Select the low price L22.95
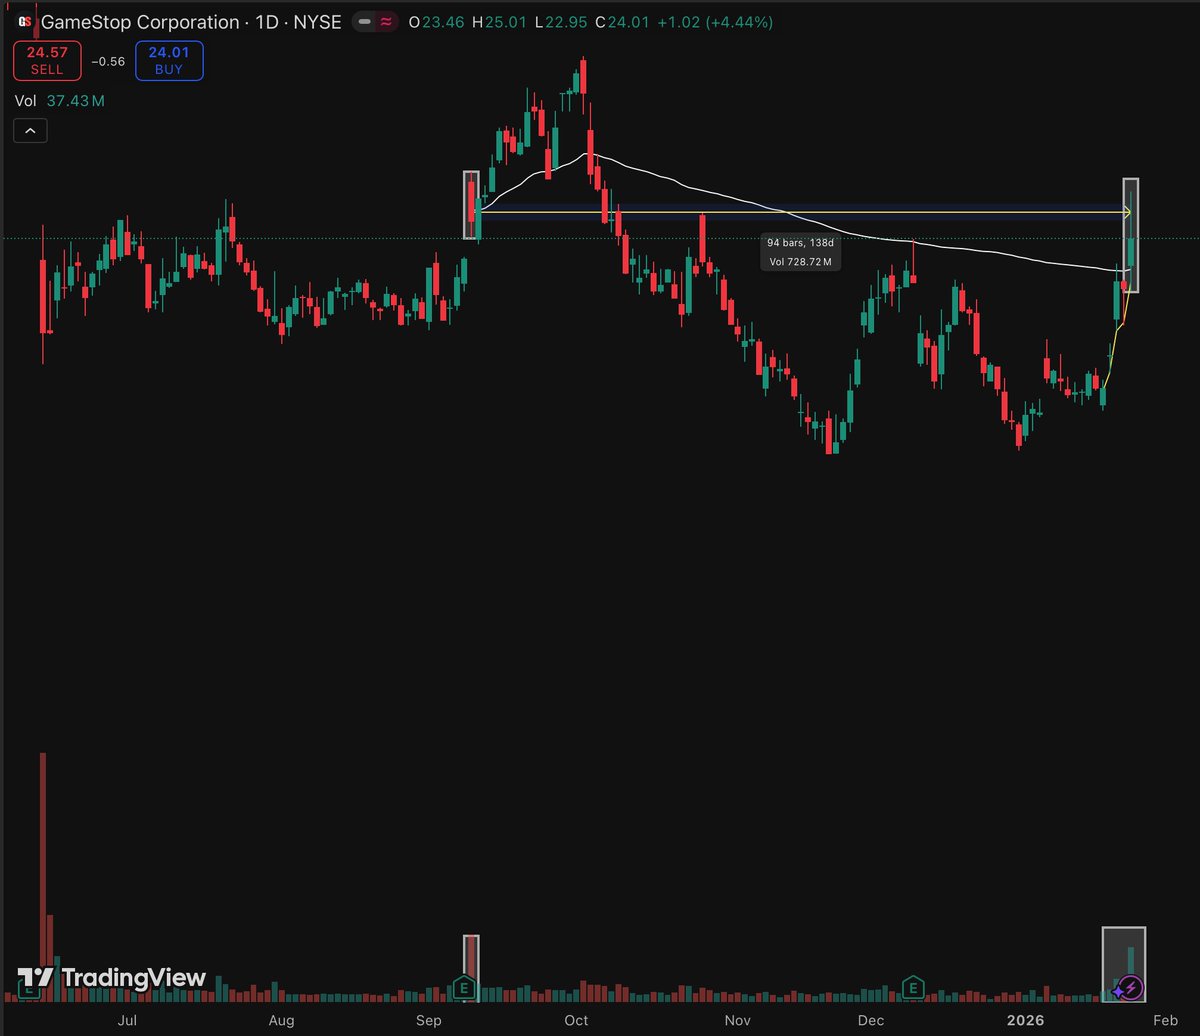Viewport: 1200px width, 1036px height. point(562,21)
